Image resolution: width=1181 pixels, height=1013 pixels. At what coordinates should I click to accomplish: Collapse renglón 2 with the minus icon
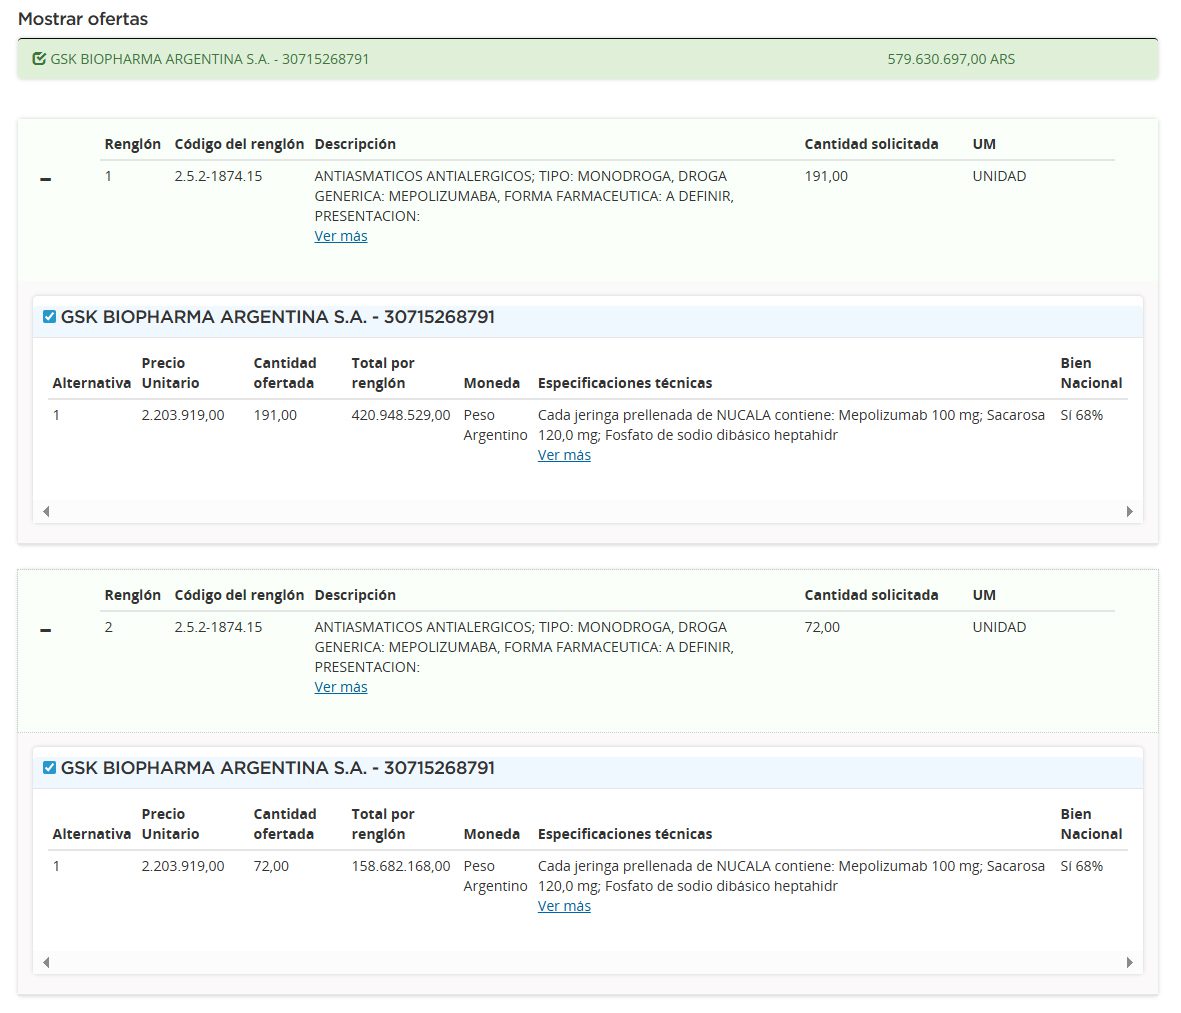click(x=45, y=630)
